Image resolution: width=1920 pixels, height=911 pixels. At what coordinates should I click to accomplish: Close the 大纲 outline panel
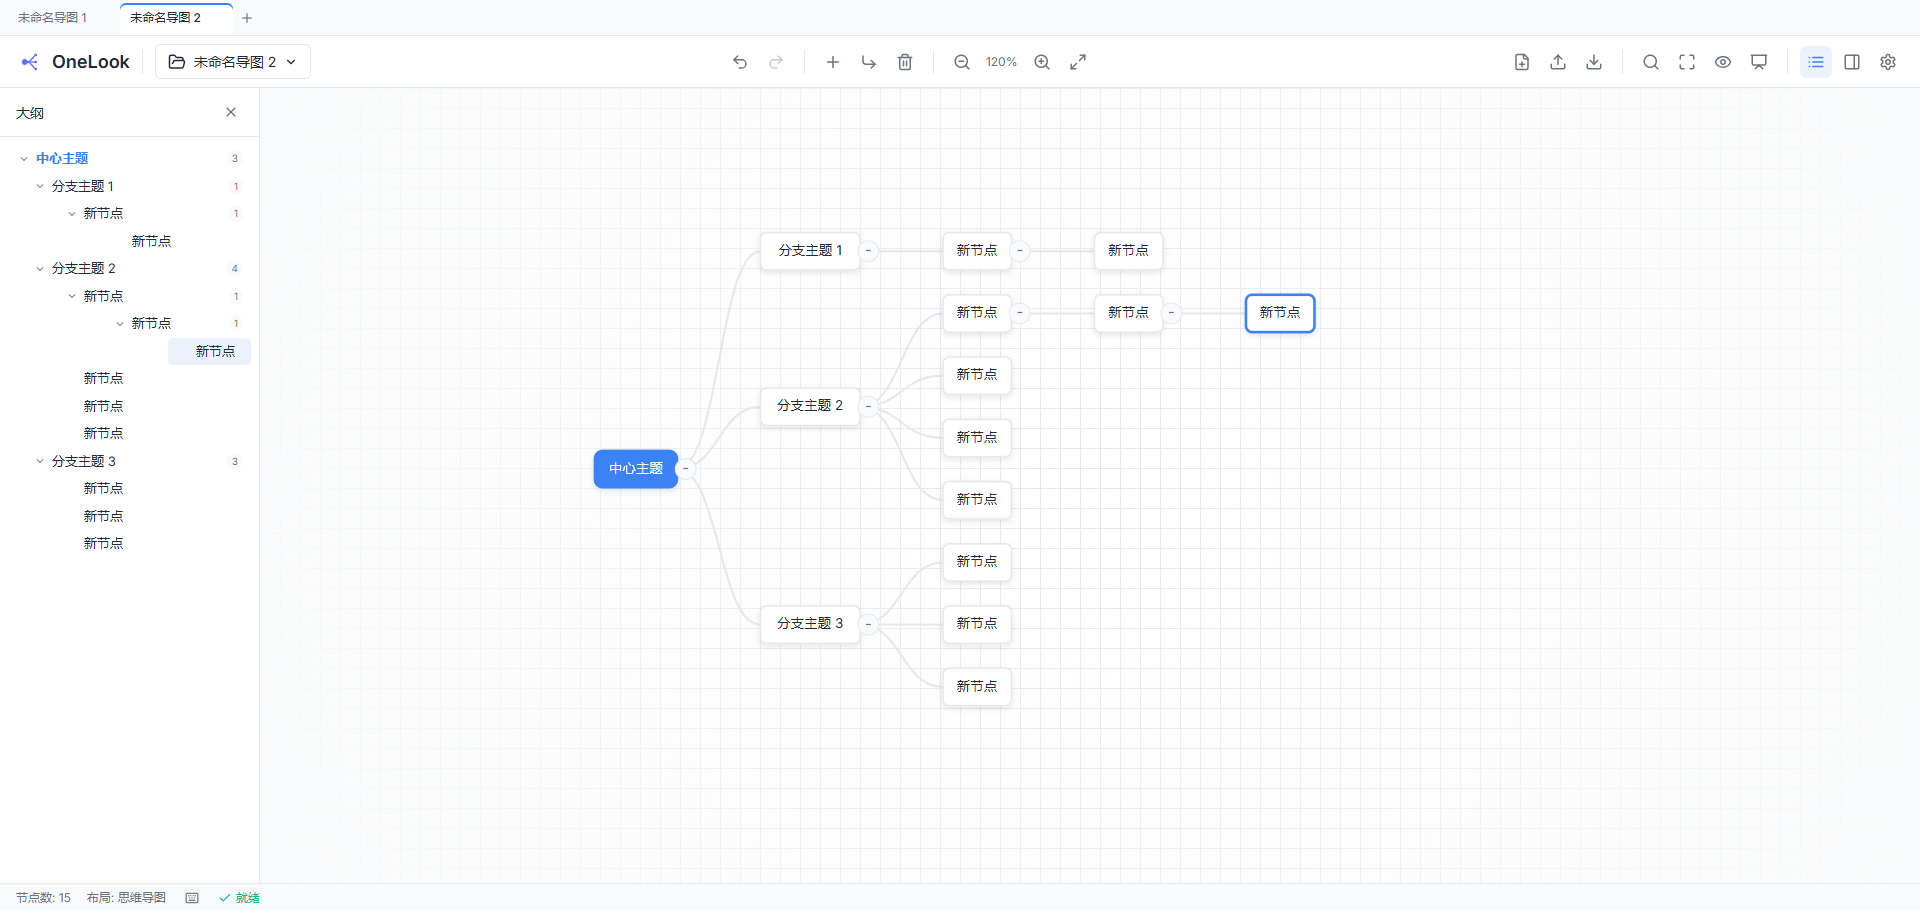point(231,112)
